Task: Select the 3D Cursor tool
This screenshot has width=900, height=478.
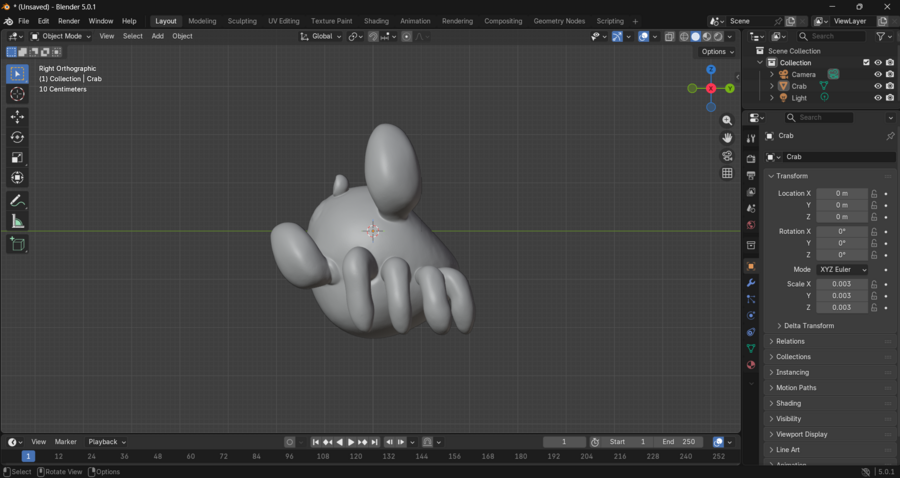Action: [17, 94]
